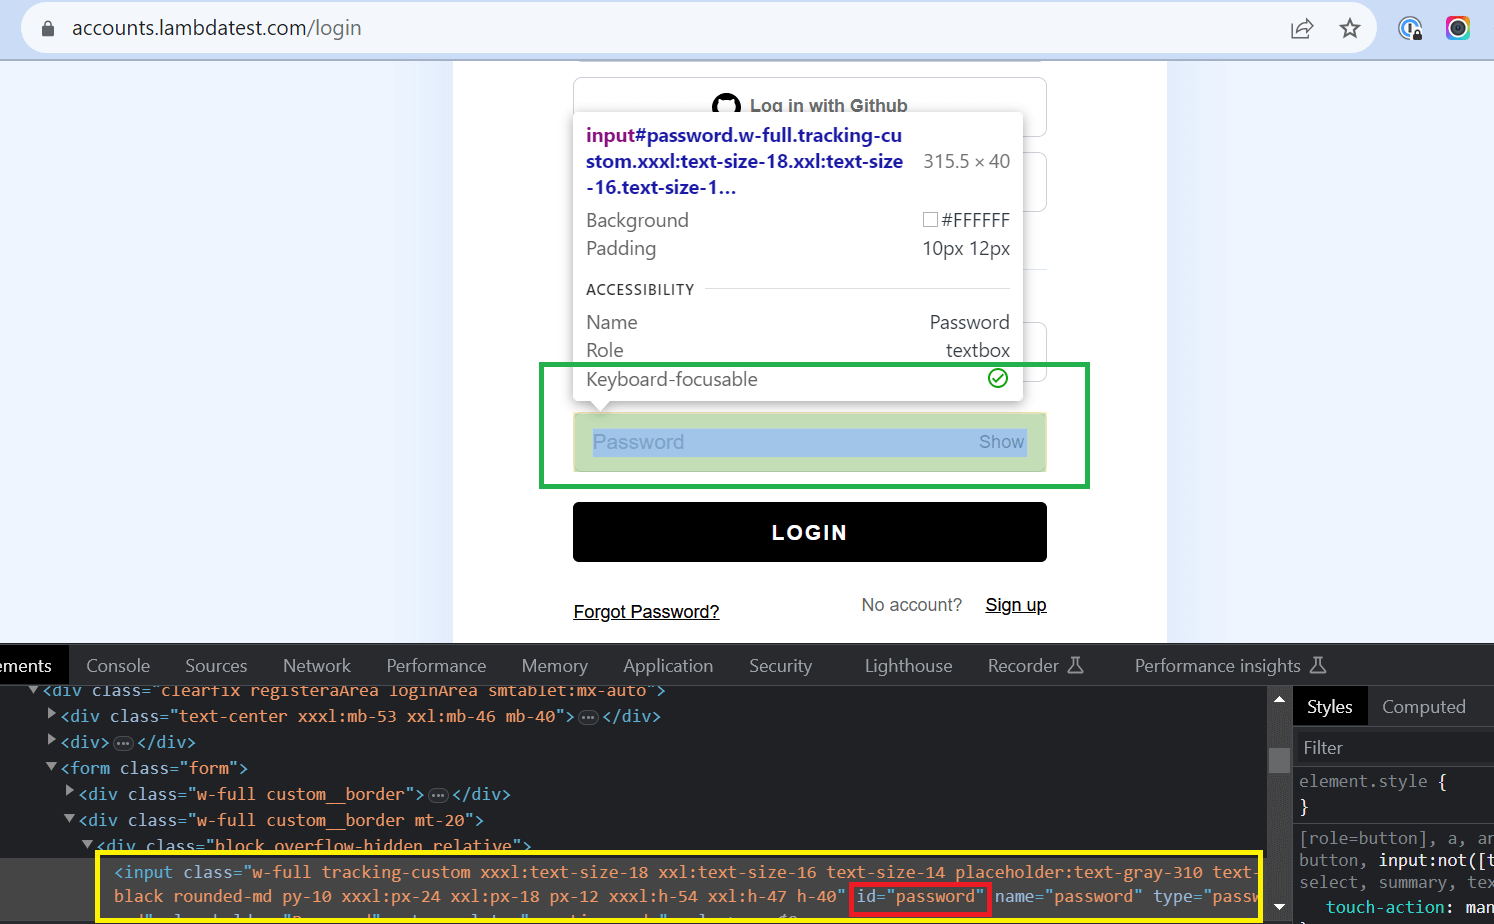
Task: Select the Computed styles tab
Action: (1423, 707)
